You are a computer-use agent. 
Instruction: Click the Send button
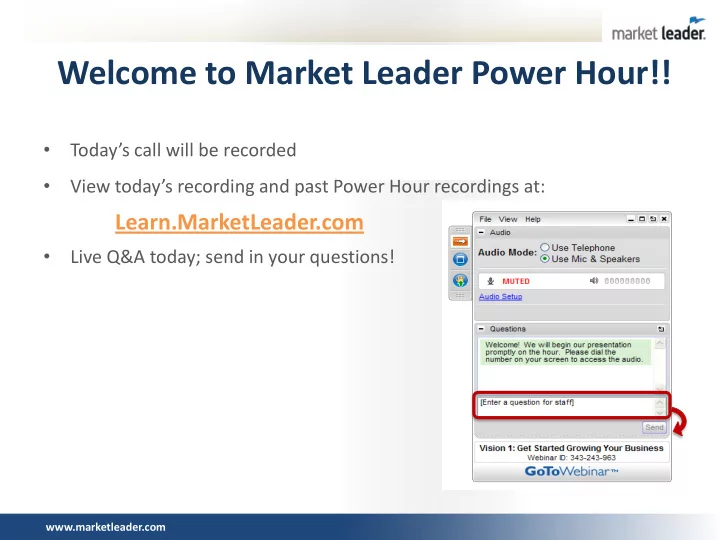(x=654, y=427)
